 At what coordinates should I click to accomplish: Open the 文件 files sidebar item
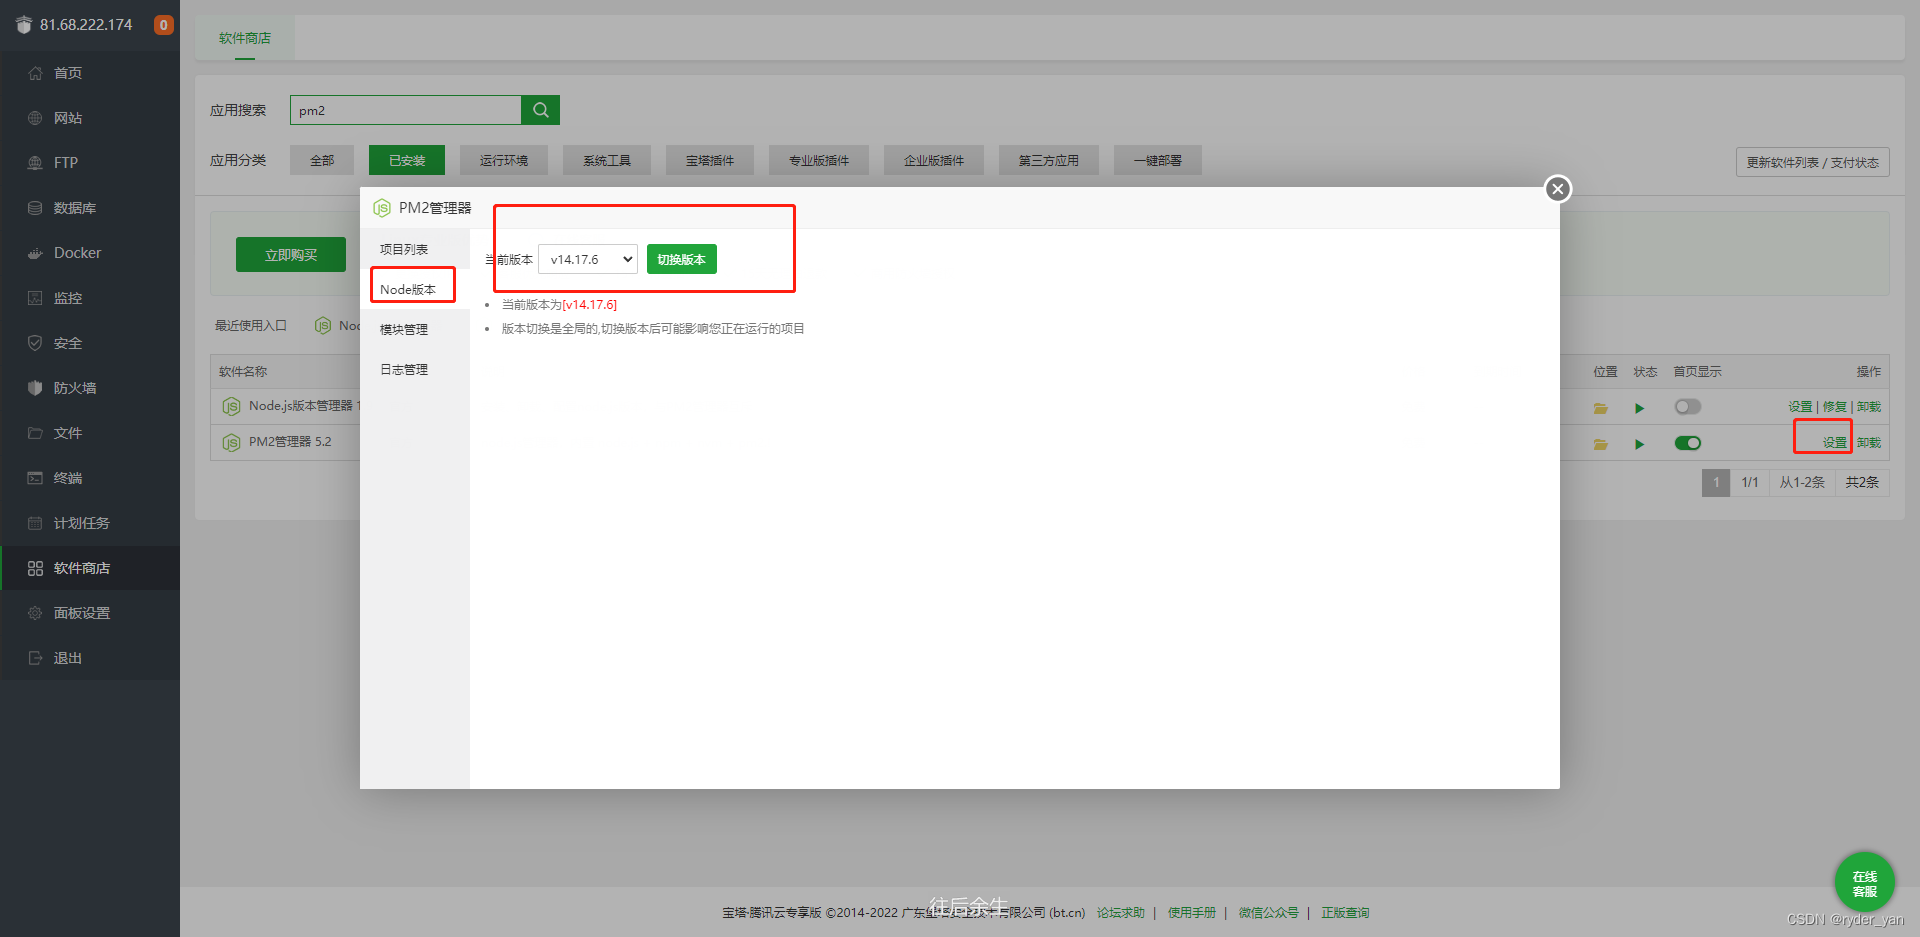click(90, 433)
